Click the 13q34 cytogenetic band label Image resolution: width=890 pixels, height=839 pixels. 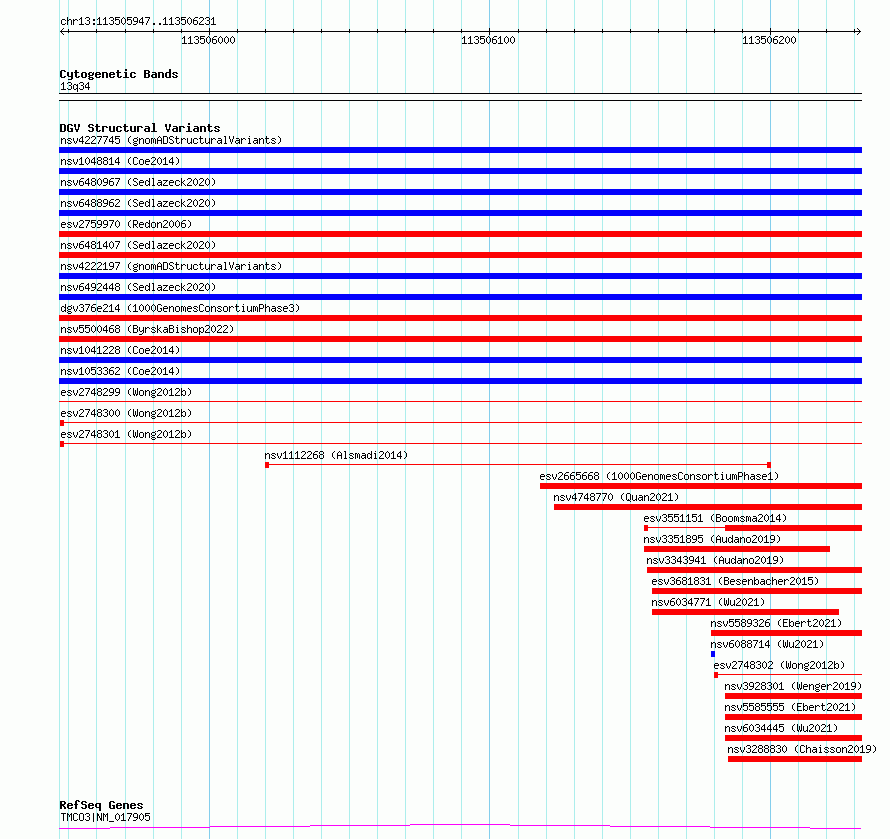75,86
